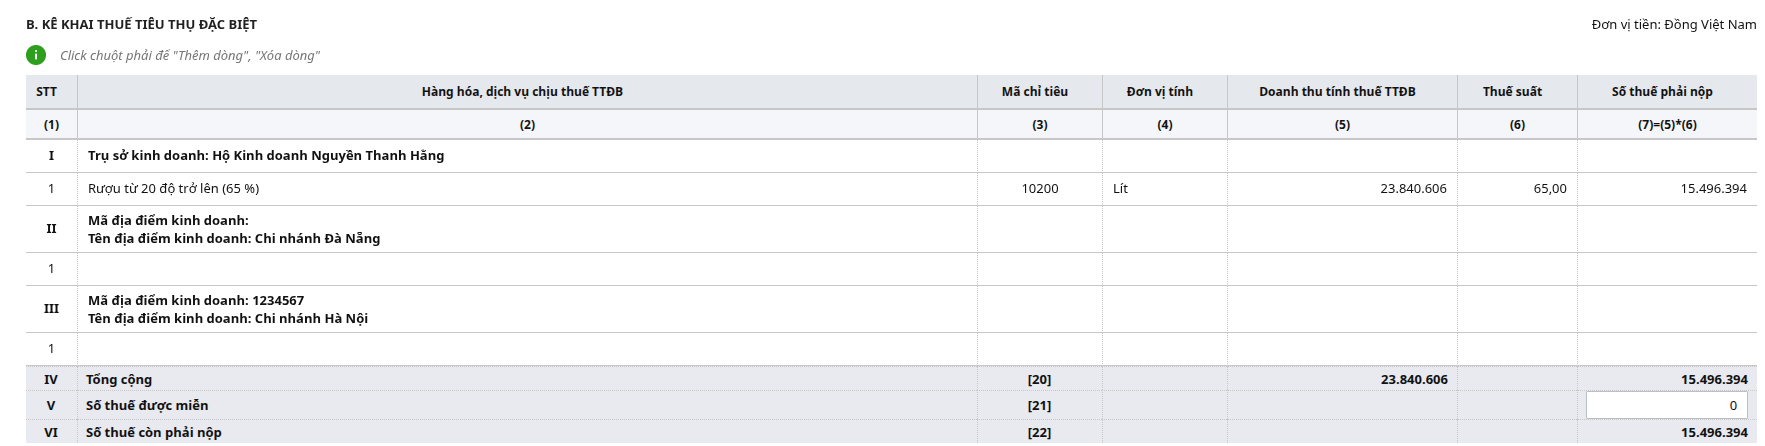Click the Mã chỉ tiêu column header
This screenshot has height=446, width=1765.
pos(1035,92)
